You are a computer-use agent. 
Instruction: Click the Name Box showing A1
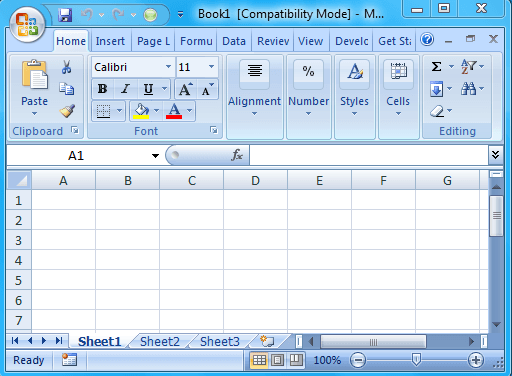pyautogui.click(x=76, y=155)
